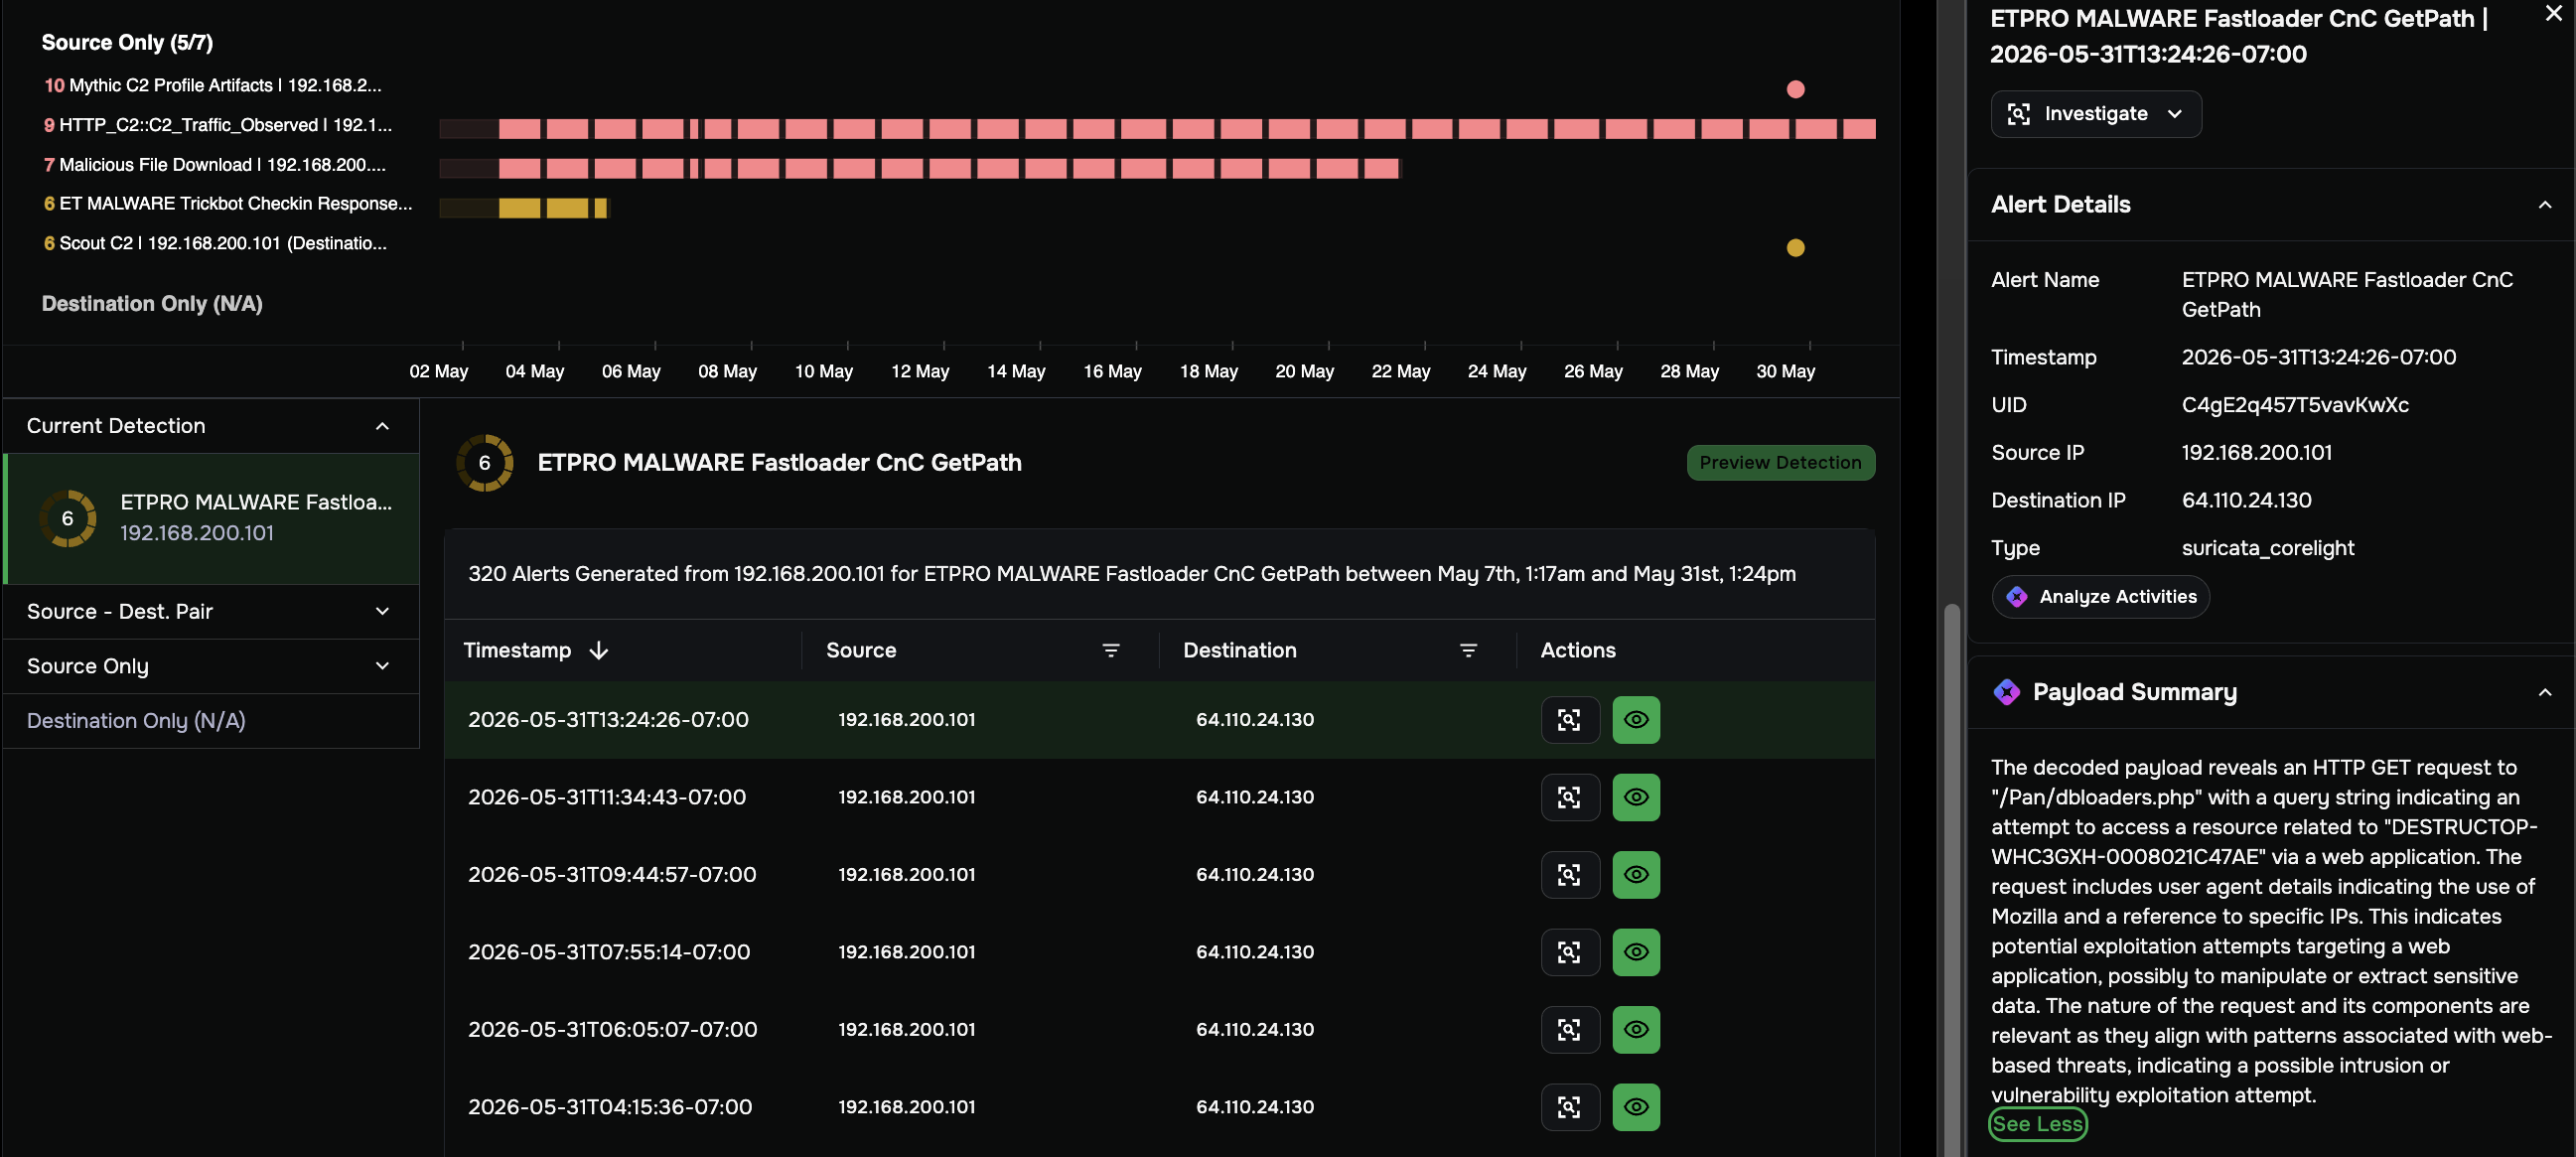Toggle eye view for 13:24:26 alert

point(1635,720)
